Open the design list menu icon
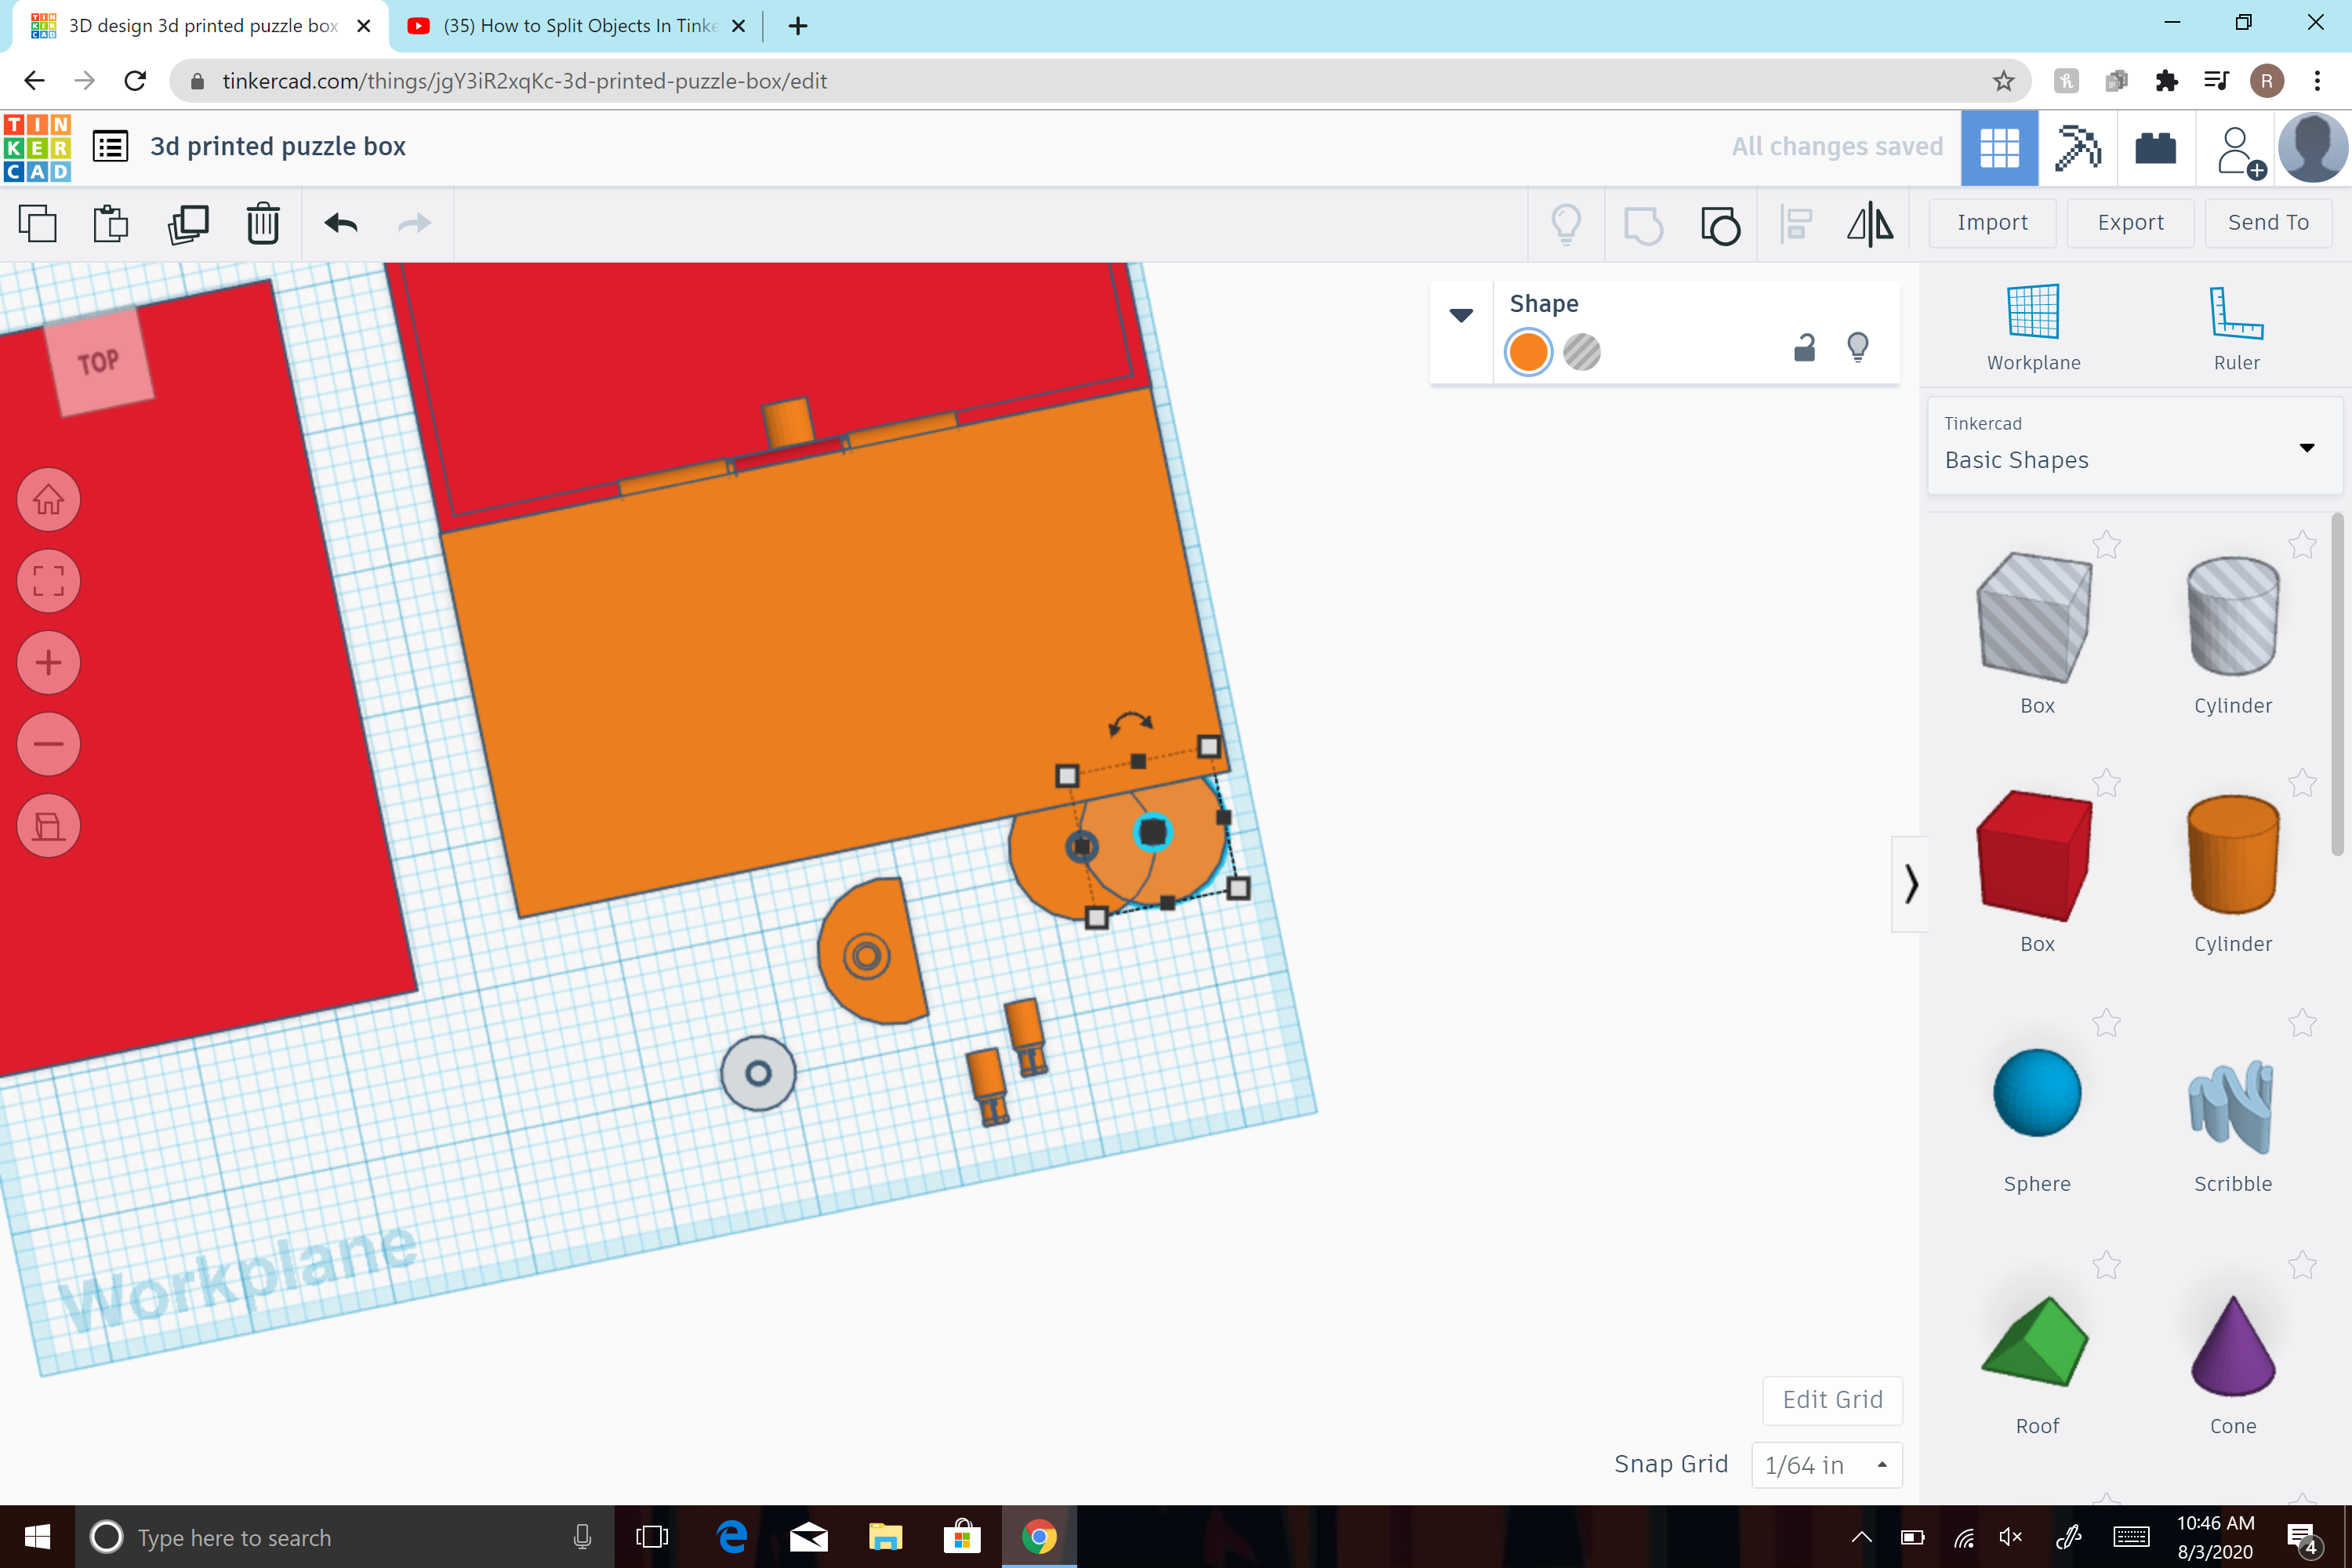This screenshot has height=1568, width=2352. [x=110, y=147]
